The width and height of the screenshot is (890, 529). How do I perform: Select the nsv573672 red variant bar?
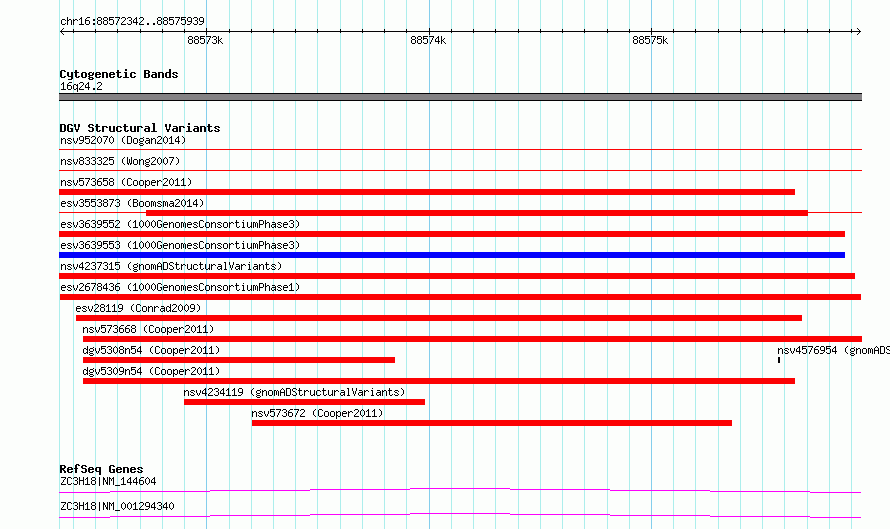click(x=492, y=423)
